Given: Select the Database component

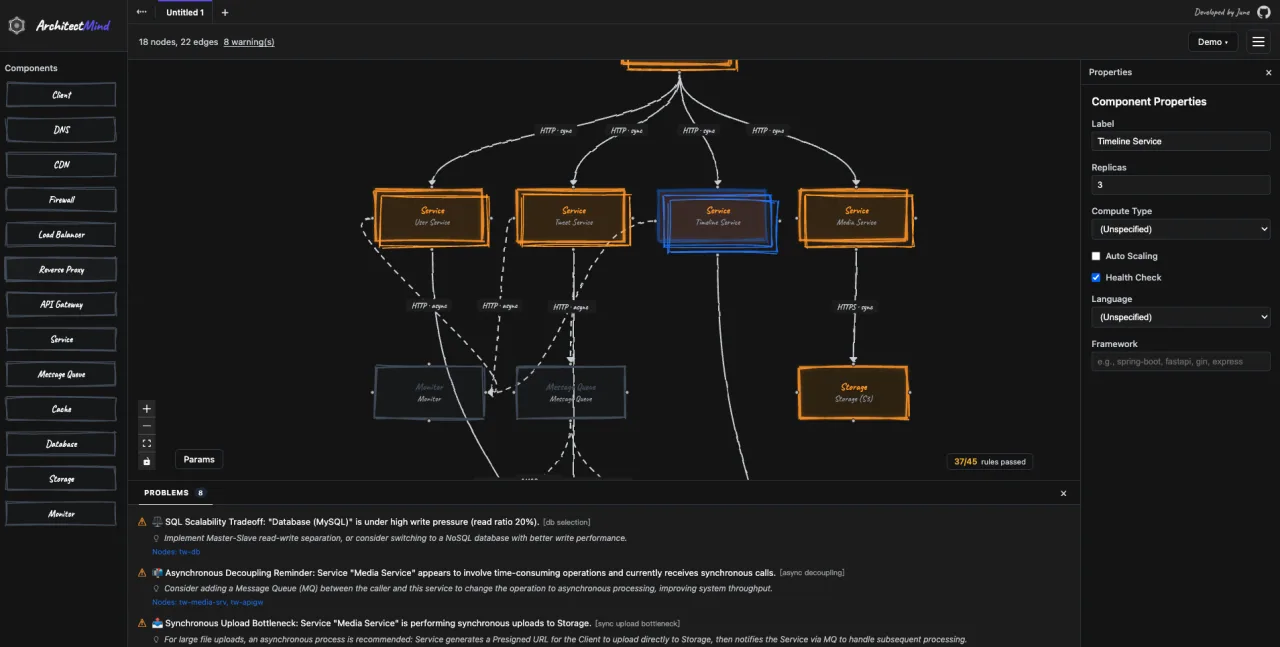Looking at the screenshot, I should pyautogui.click(x=61, y=444).
